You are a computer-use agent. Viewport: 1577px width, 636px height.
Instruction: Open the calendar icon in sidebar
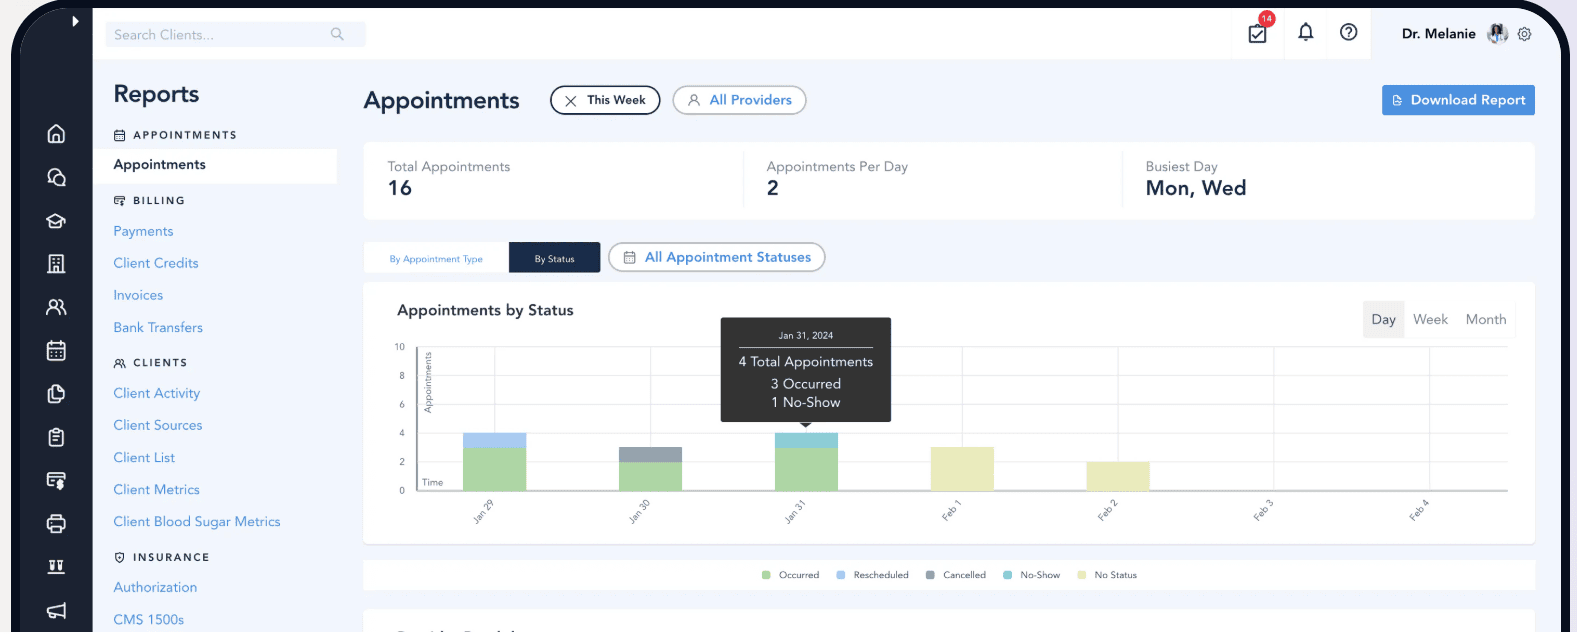point(56,350)
